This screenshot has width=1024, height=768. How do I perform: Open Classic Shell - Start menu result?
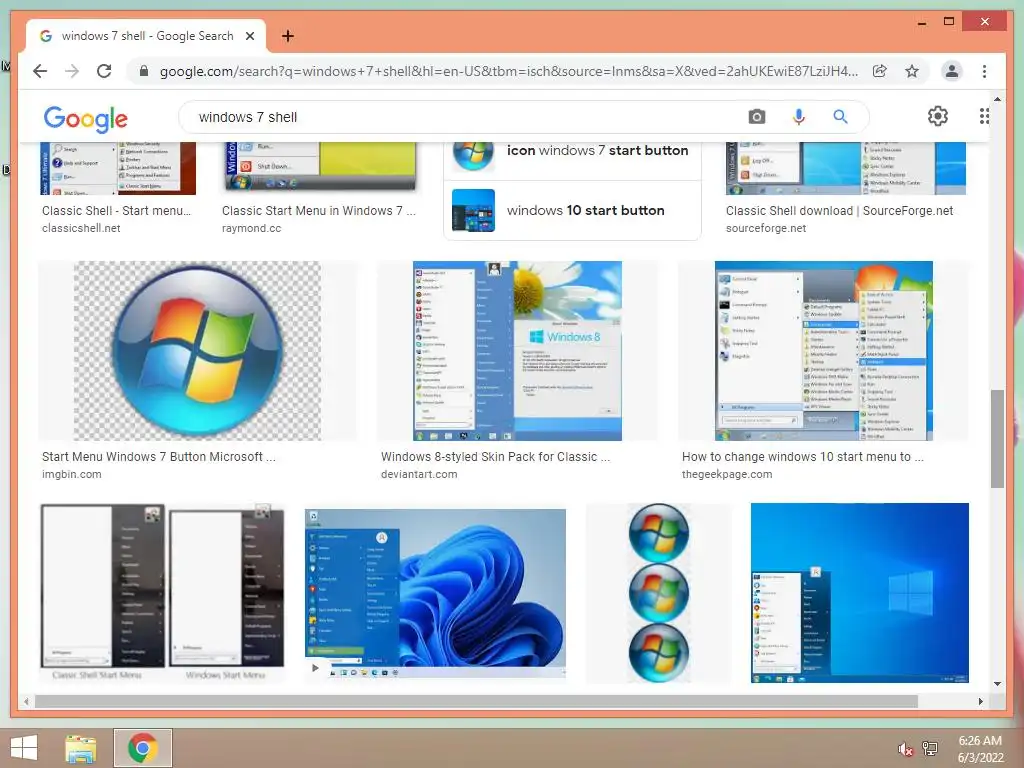116,210
